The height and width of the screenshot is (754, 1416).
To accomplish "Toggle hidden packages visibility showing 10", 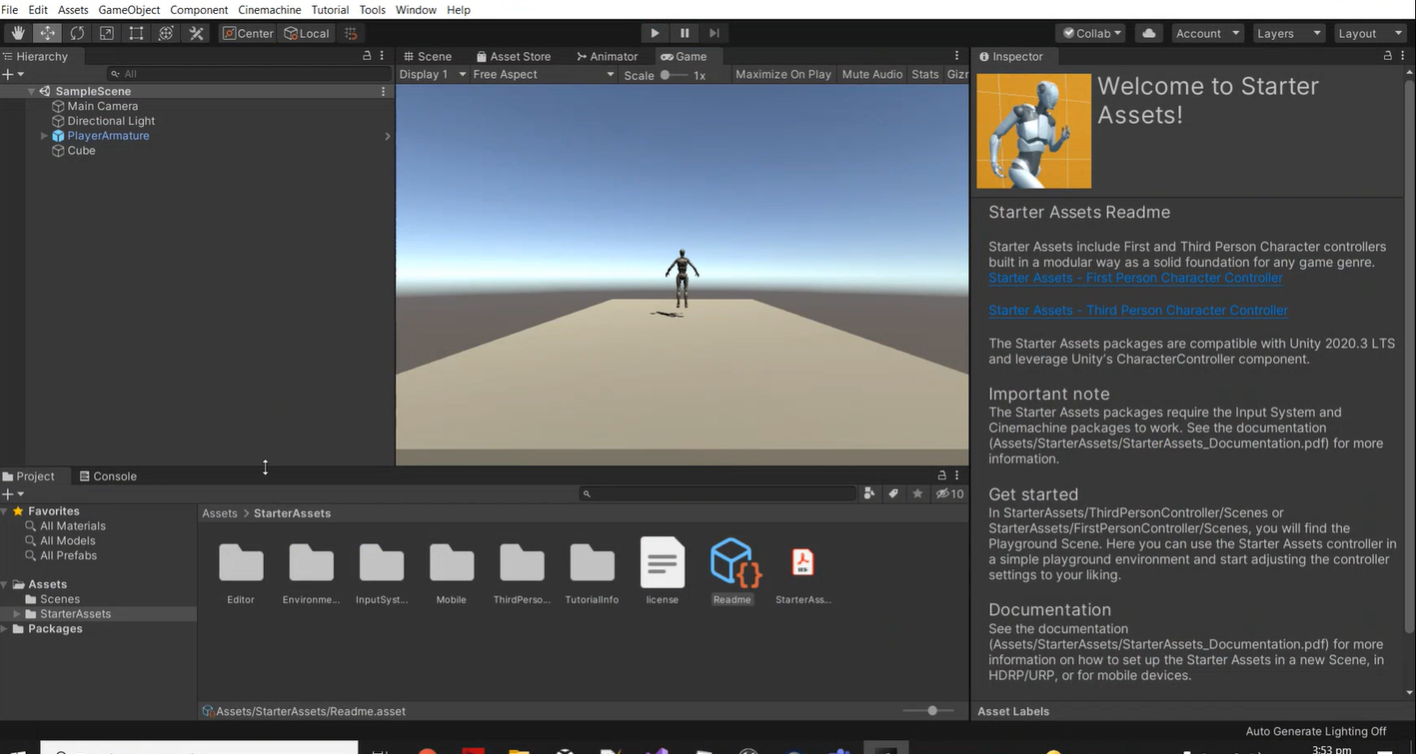I will point(949,493).
